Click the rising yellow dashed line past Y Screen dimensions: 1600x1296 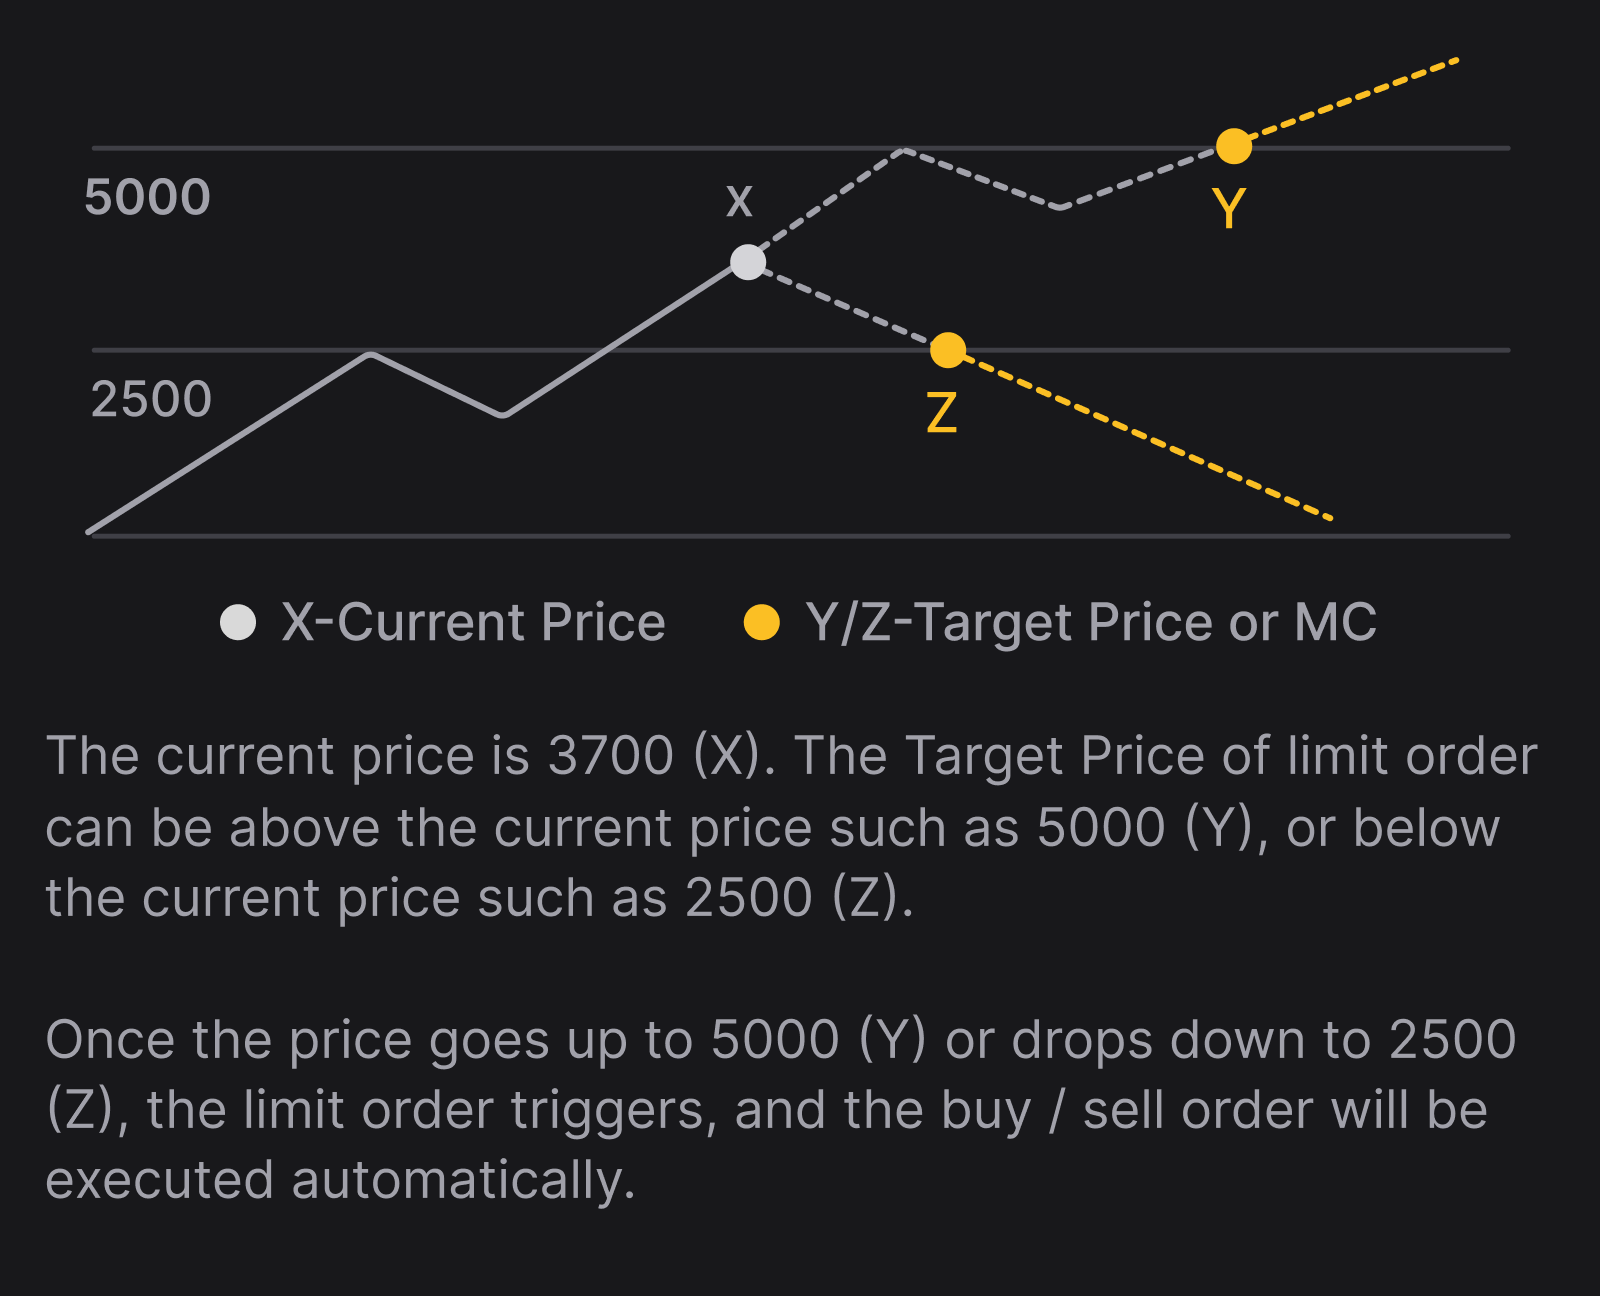[x=1350, y=100]
